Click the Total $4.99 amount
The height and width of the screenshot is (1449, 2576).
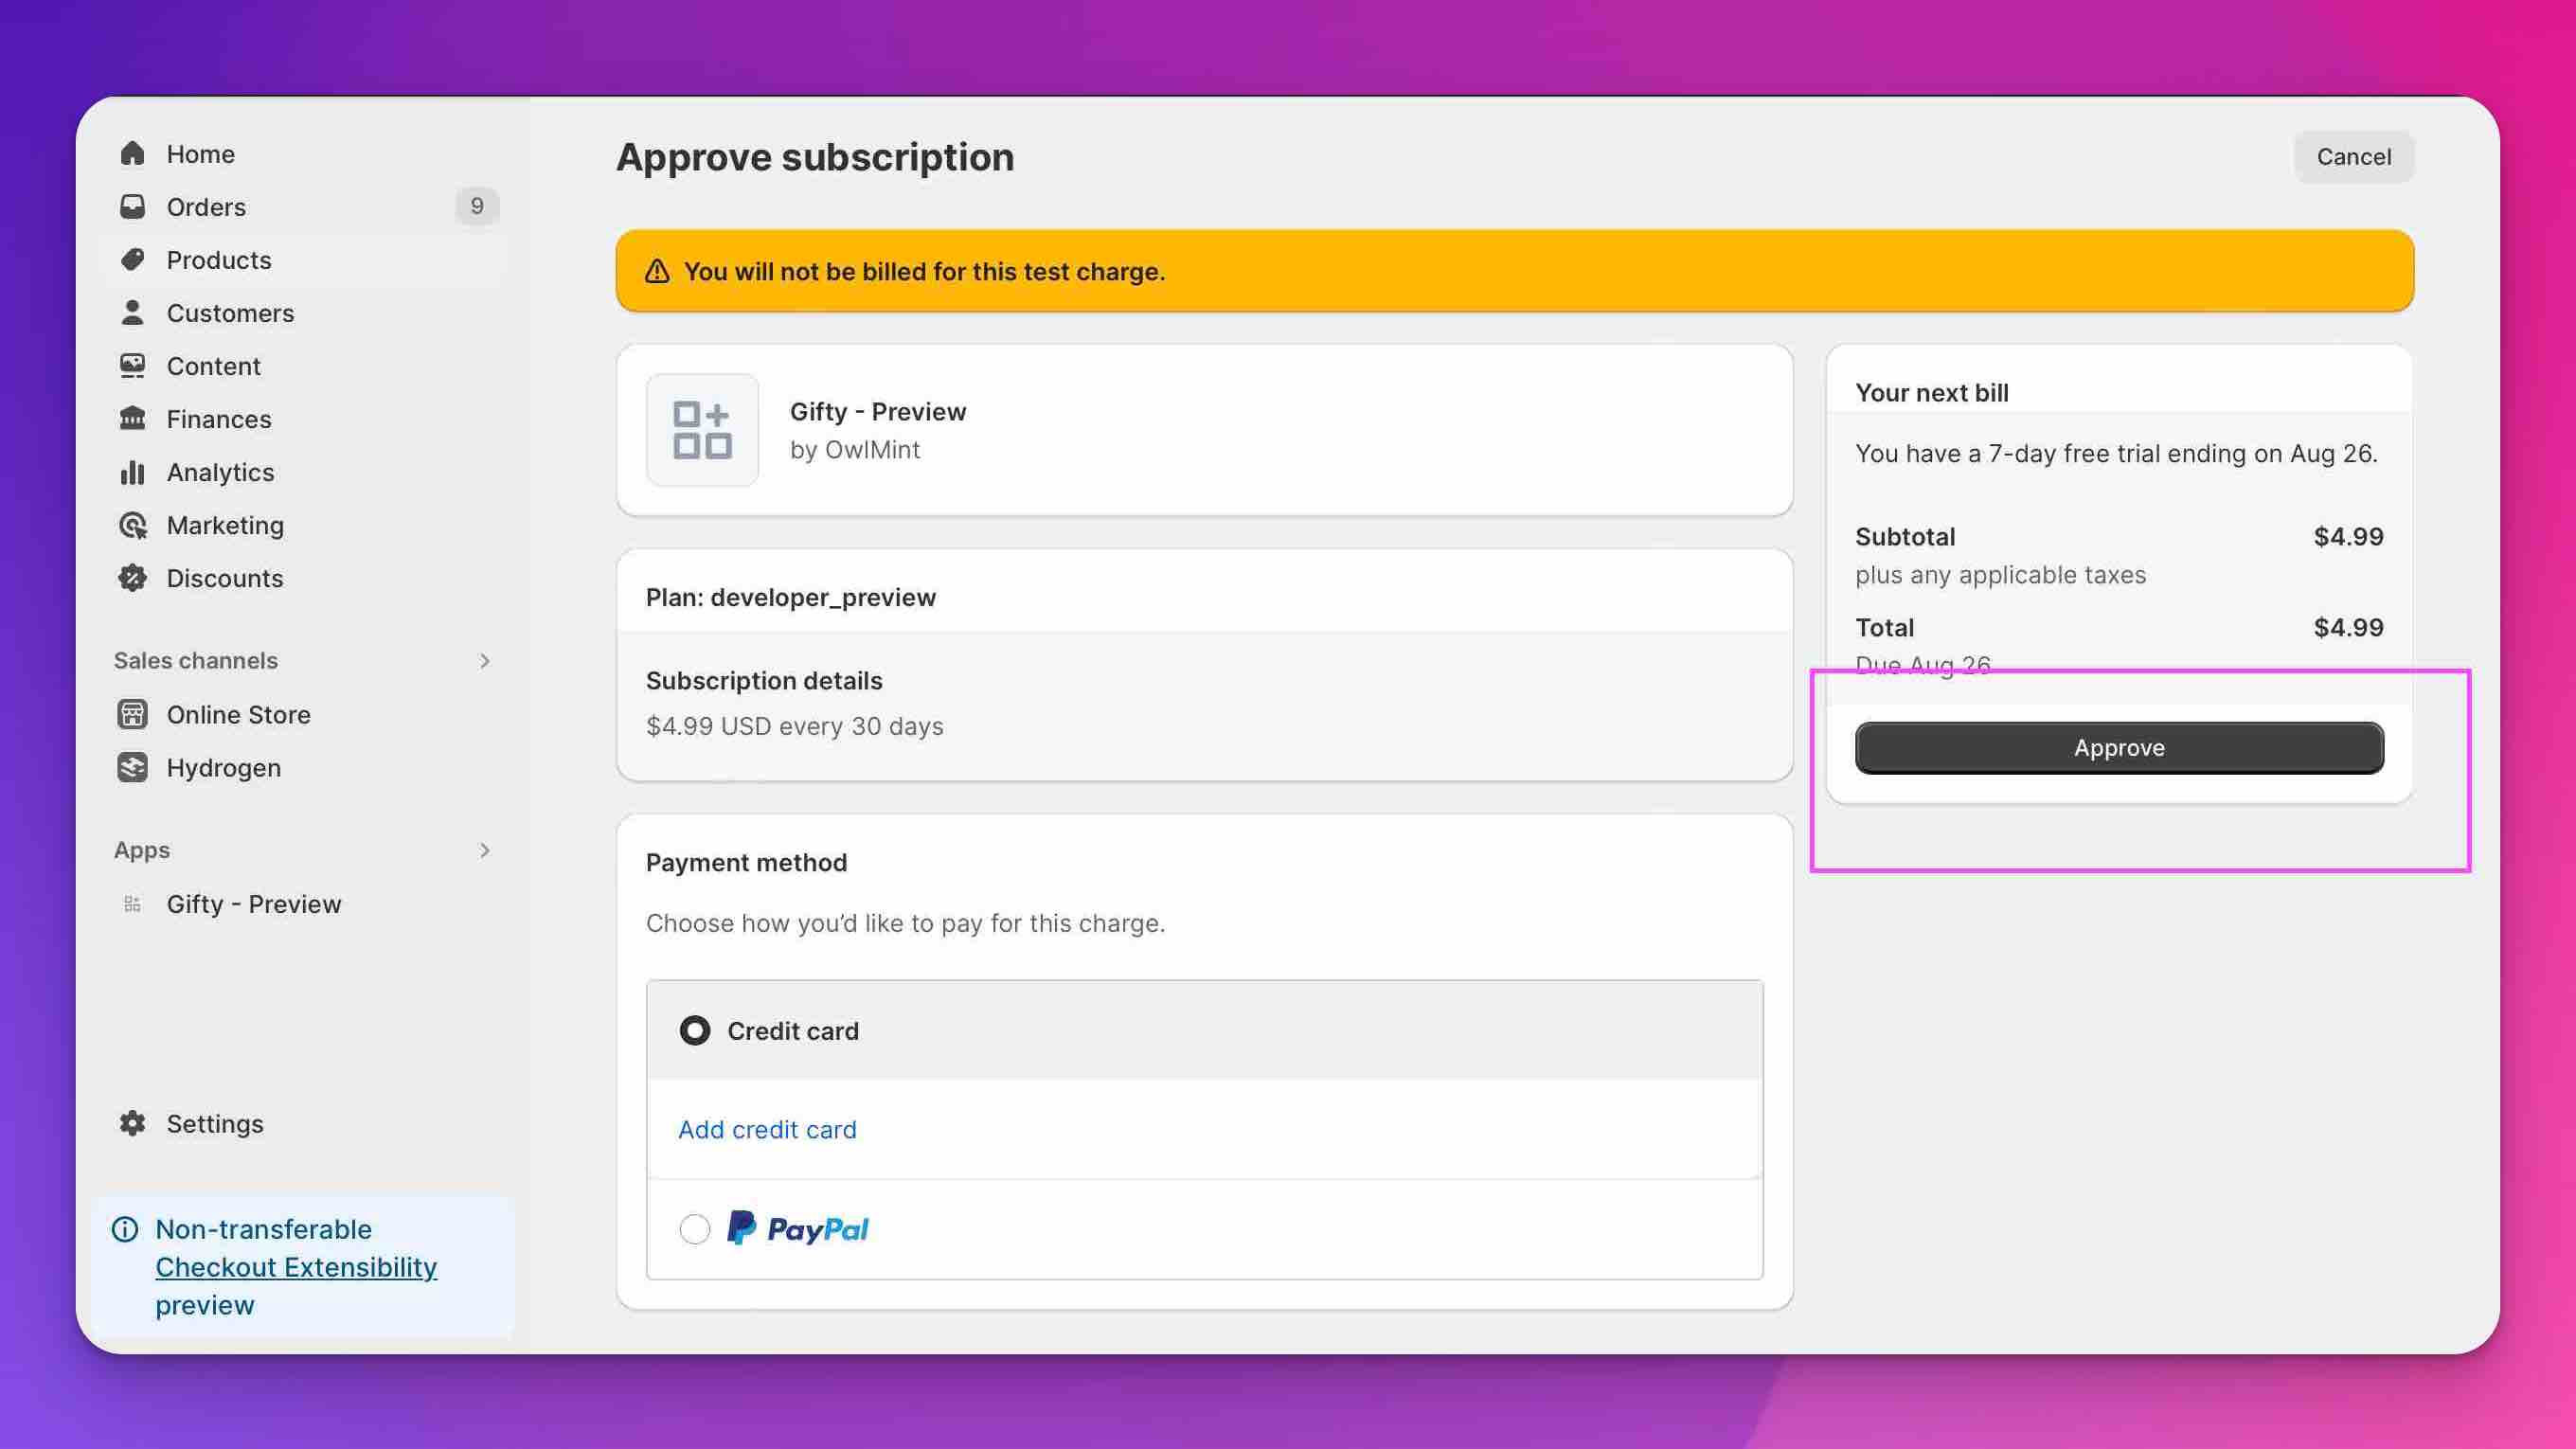click(x=2348, y=627)
